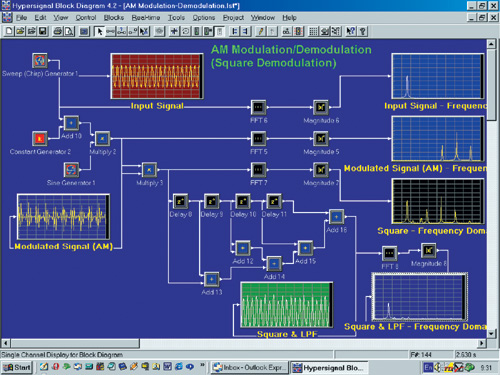500x375 pixels.
Task: Select the Magnitude 5 block
Action: point(321,138)
